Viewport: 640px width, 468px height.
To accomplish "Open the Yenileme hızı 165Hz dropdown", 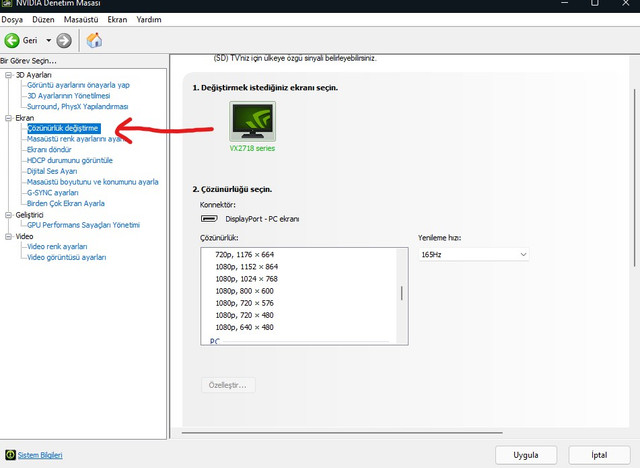I will [x=473, y=255].
